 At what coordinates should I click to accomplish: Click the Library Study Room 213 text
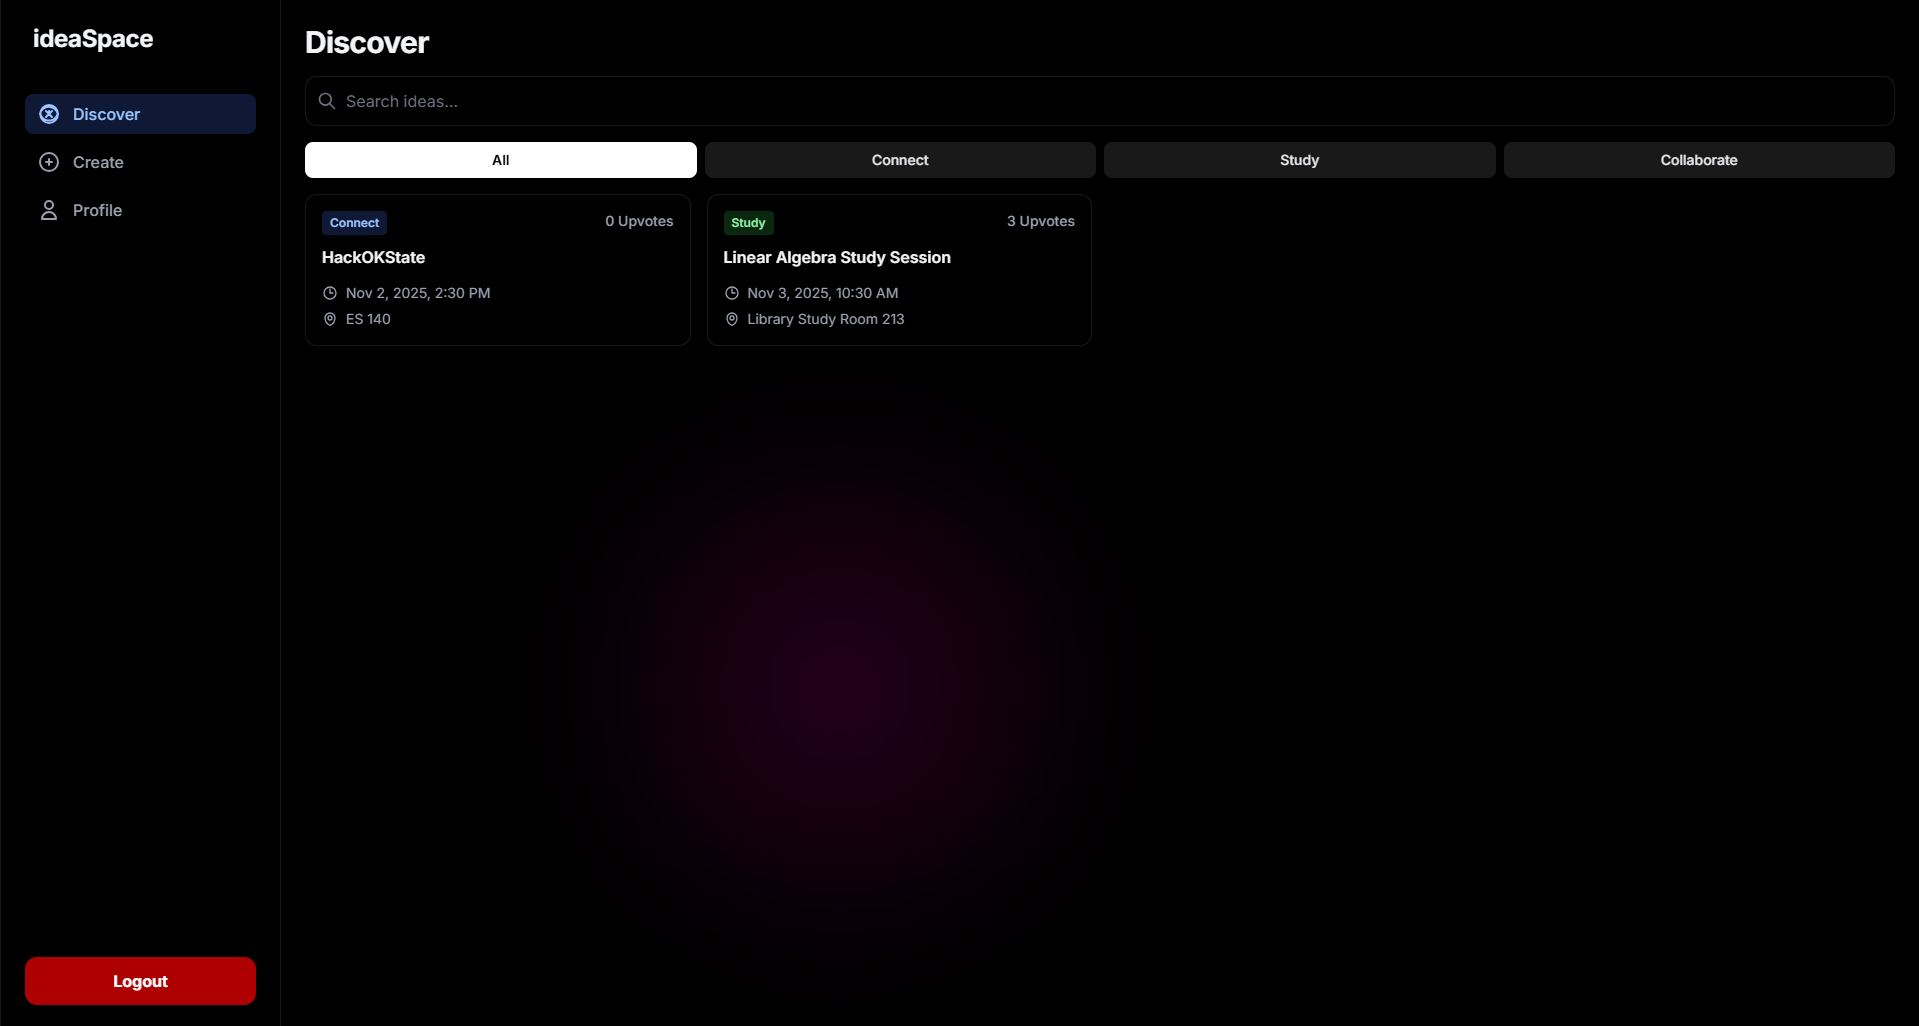click(826, 319)
